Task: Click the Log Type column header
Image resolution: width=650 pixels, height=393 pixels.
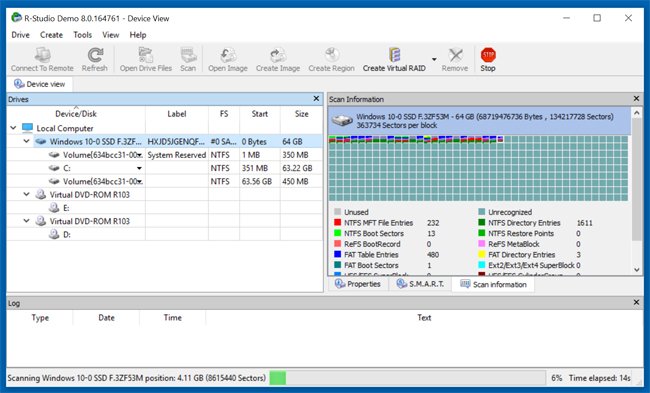Action: tap(40, 318)
